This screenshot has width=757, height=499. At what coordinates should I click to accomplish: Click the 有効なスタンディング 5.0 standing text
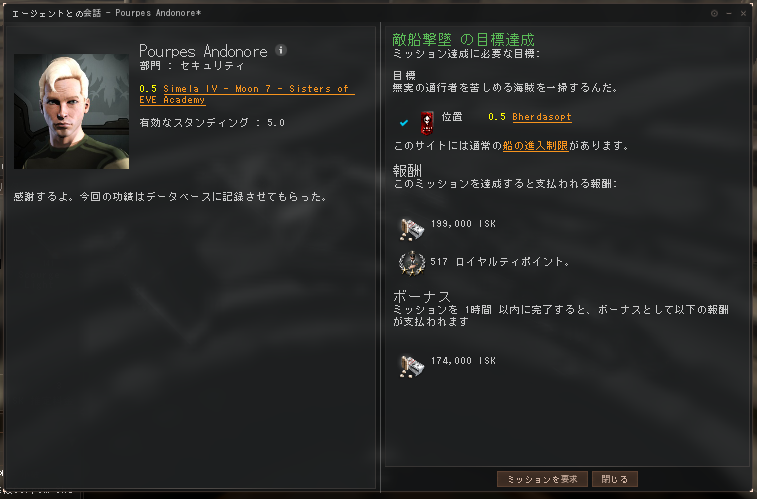[212, 123]
